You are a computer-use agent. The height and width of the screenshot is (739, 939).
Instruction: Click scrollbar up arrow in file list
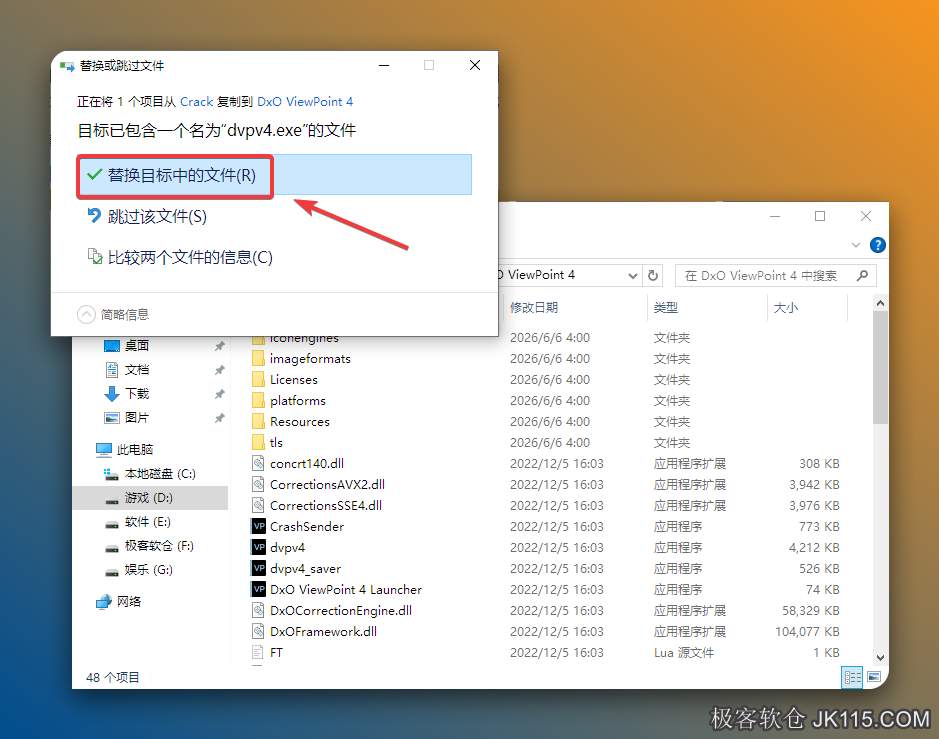[x=880, y=304]
